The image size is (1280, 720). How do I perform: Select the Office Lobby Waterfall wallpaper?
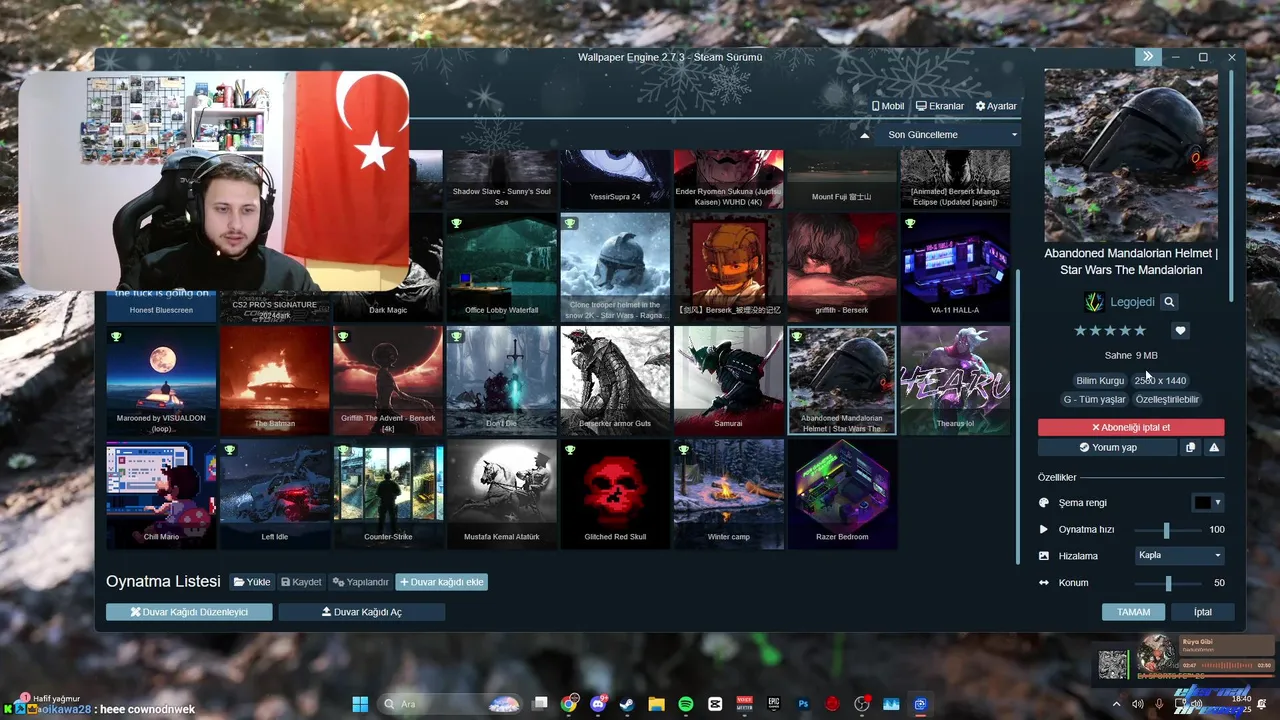(501, 267)
